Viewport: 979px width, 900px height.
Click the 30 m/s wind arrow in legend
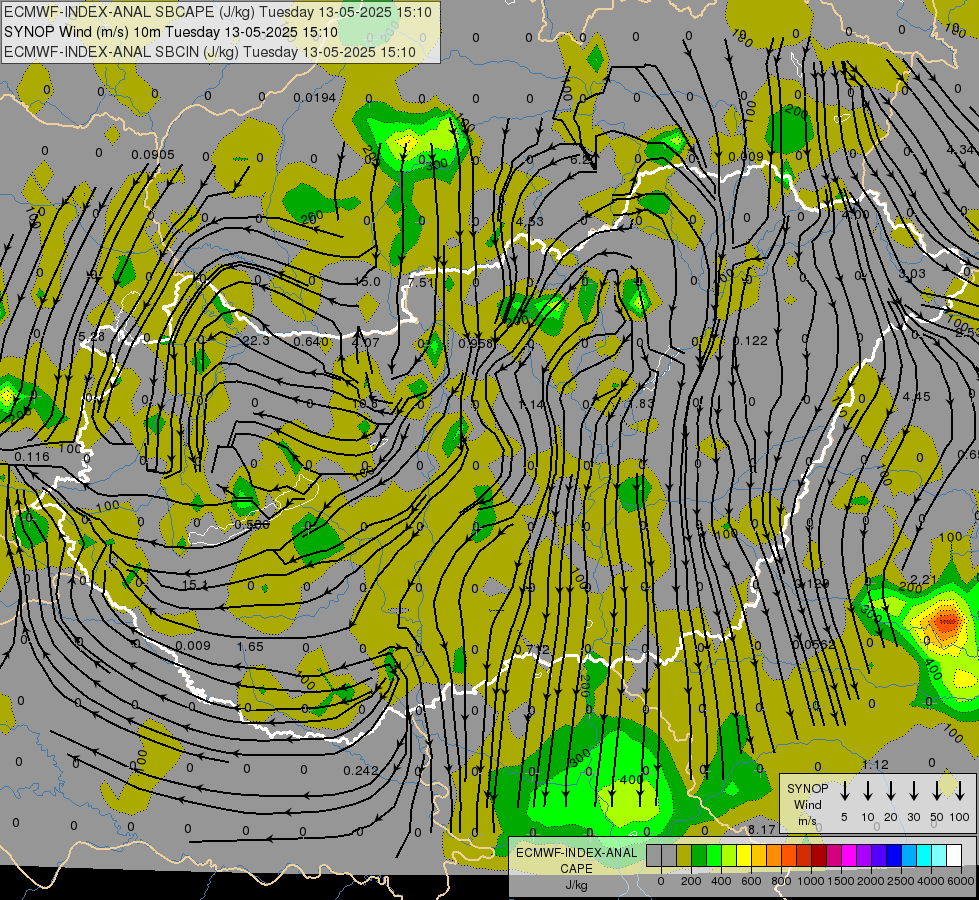click(x=913, y=791)
